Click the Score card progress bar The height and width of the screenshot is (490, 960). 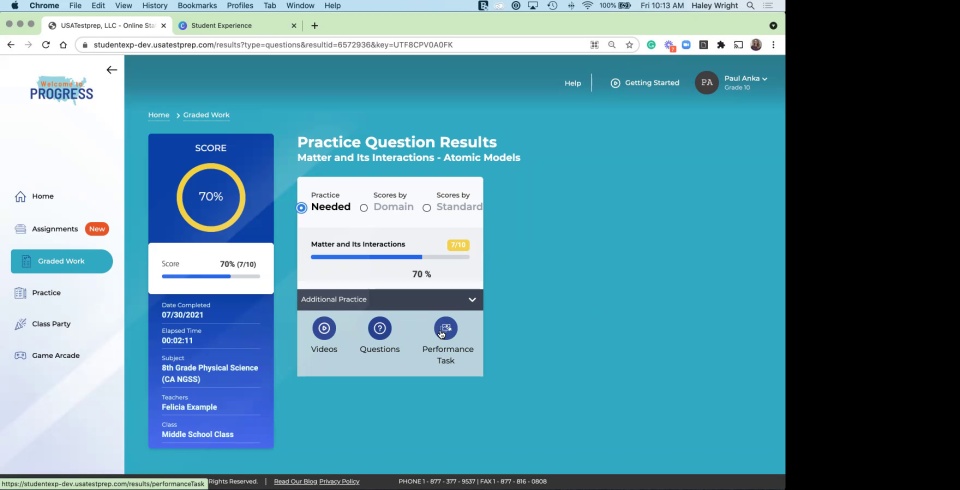click(211, 276)
